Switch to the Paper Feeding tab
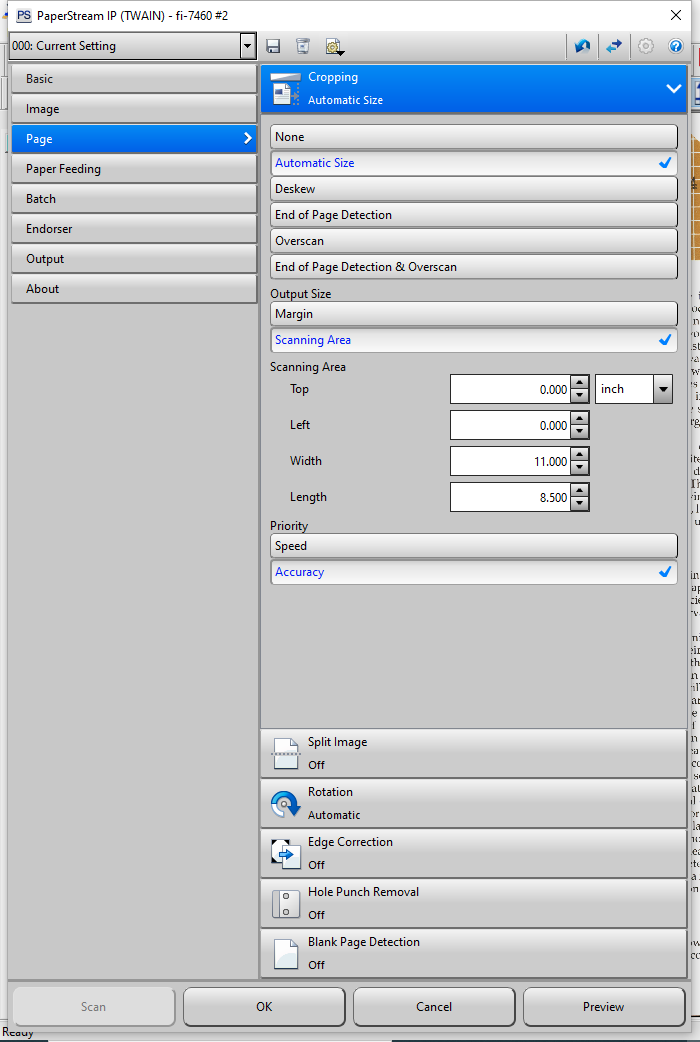This screenshot has height=1042, width=700. point(133,169)
